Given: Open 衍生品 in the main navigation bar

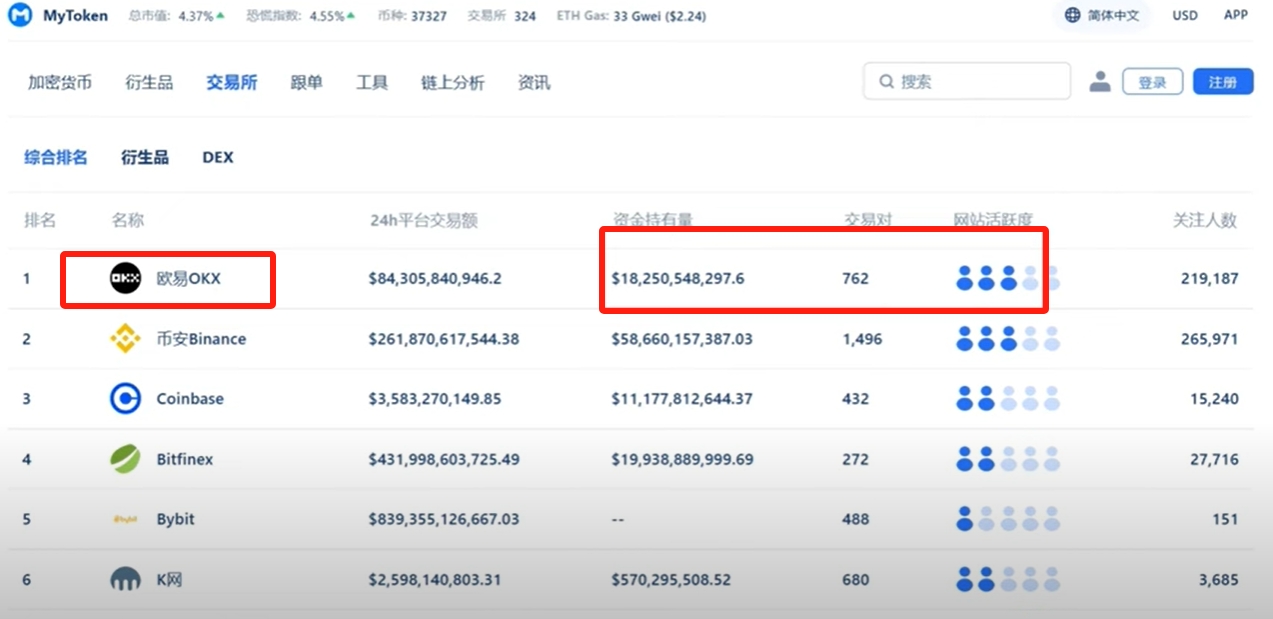Looking at the screenshot, I should (x=149, y=82).
